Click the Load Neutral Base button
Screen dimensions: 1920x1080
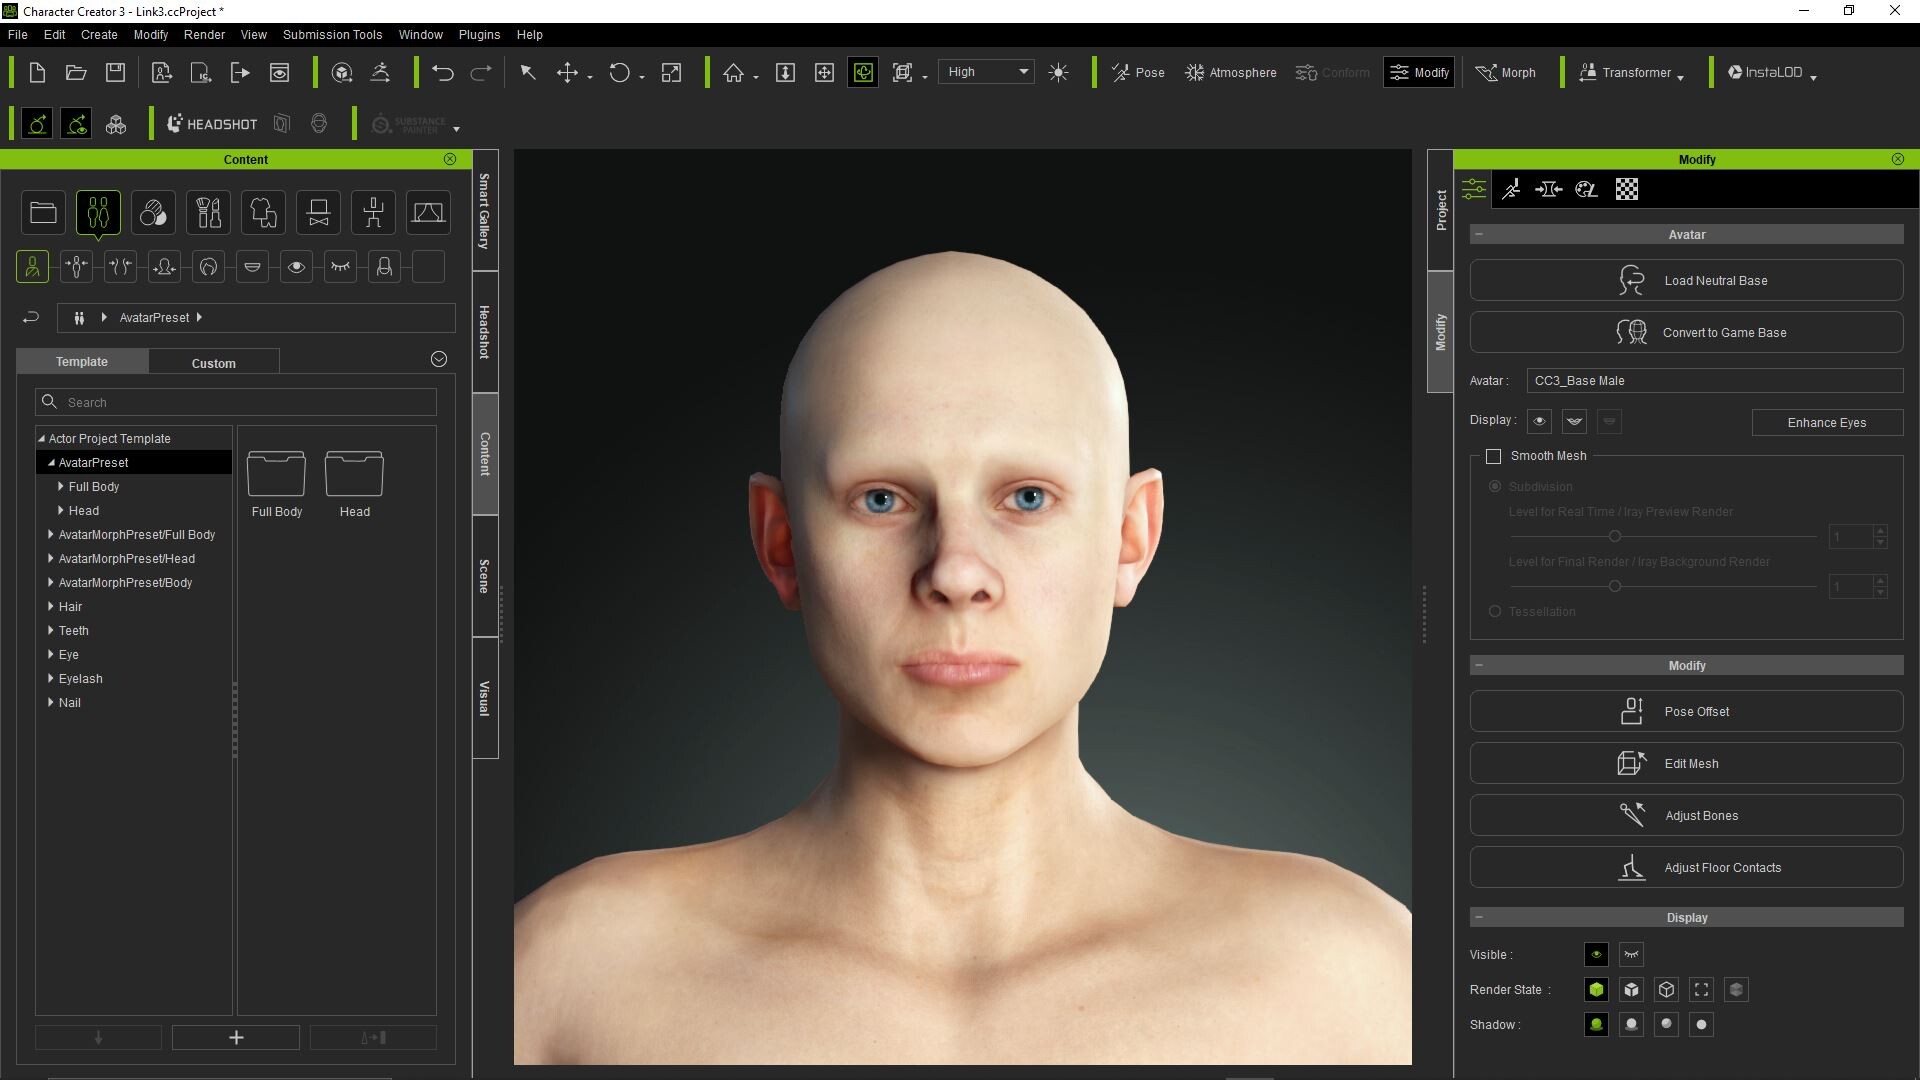pyautogui.click(x=1686, y=280)
